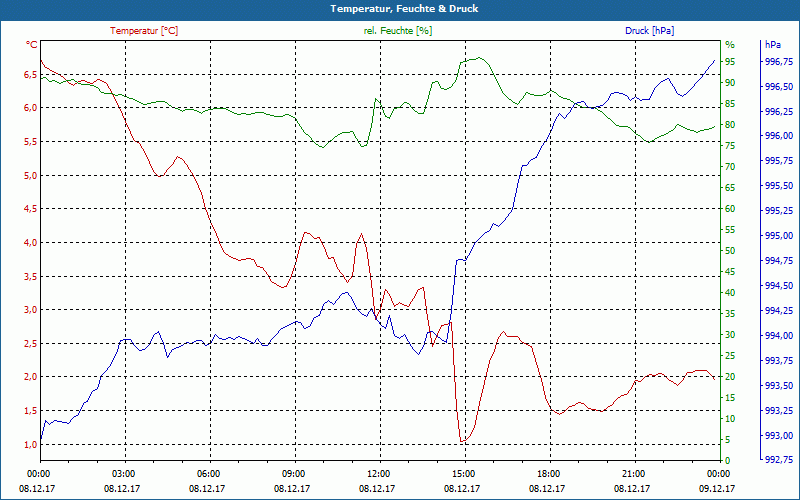The width and height of the screenshot is (800, 500).
Task: Click humidity axis value '60'
Action: click(730, 209)
